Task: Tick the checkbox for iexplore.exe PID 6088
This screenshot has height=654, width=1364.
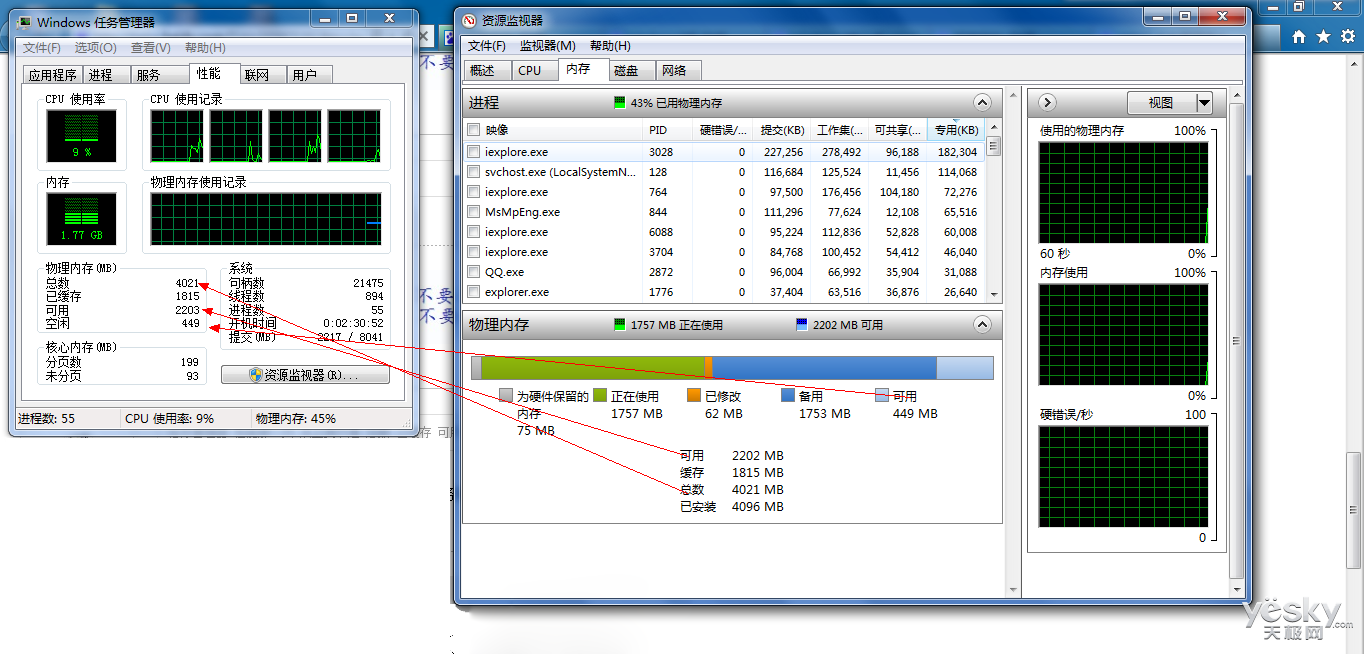Action: point(474,232)
